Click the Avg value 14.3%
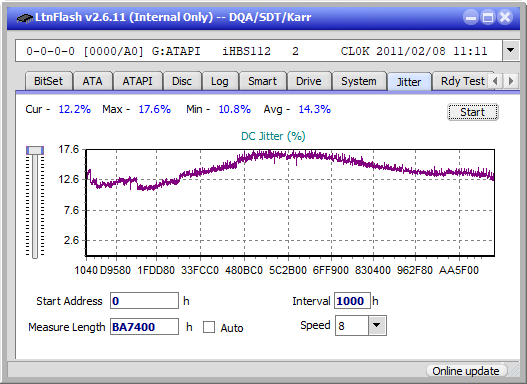Image resolution: width=527 pixels, height=384 pixels. click(315, 109)
